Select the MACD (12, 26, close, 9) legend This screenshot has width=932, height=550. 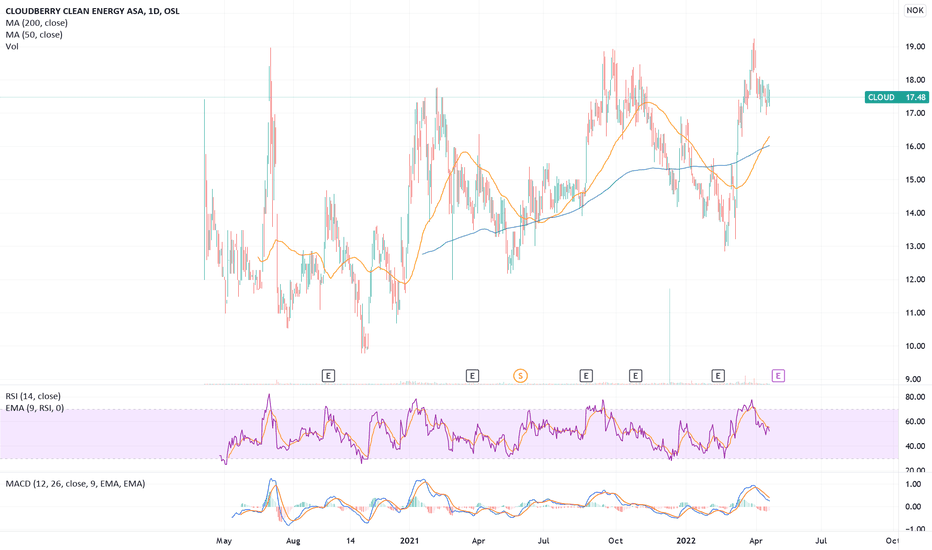(75, 483)
